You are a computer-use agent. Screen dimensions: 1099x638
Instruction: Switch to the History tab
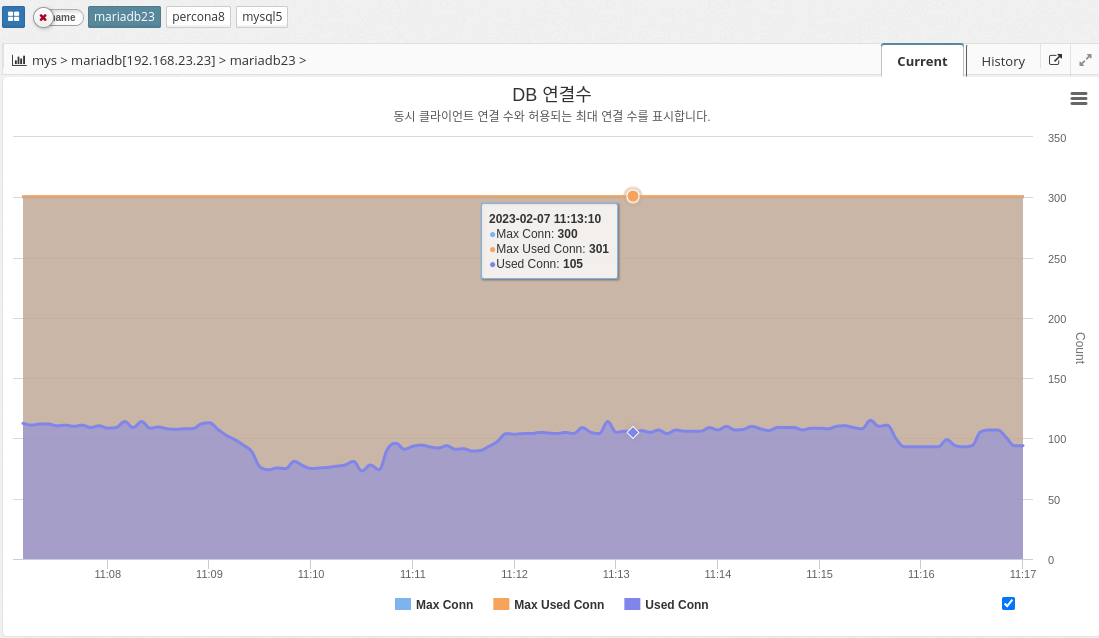[1002, 61]
